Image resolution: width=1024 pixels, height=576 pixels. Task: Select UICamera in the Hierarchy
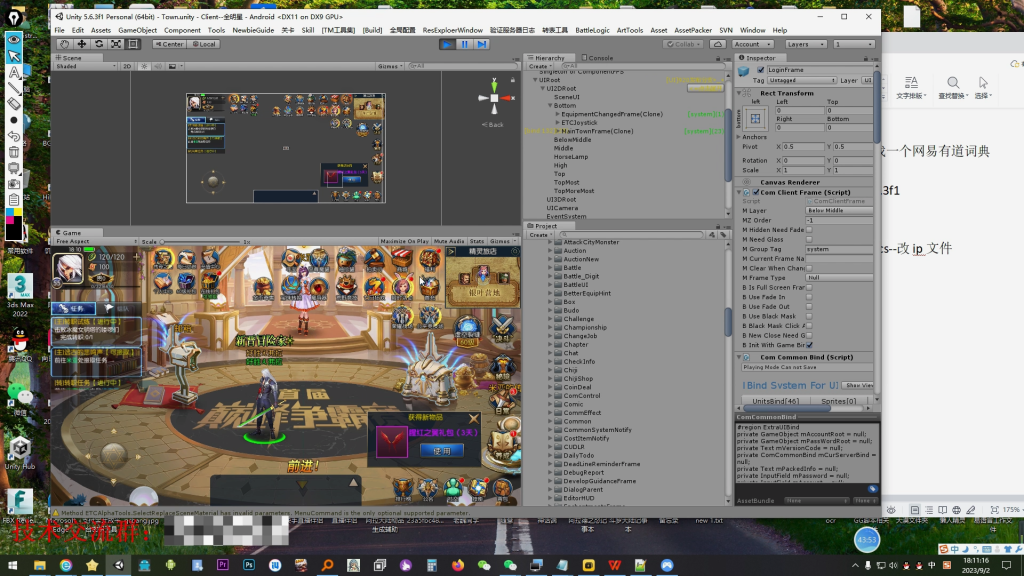[x=561, y=208]
